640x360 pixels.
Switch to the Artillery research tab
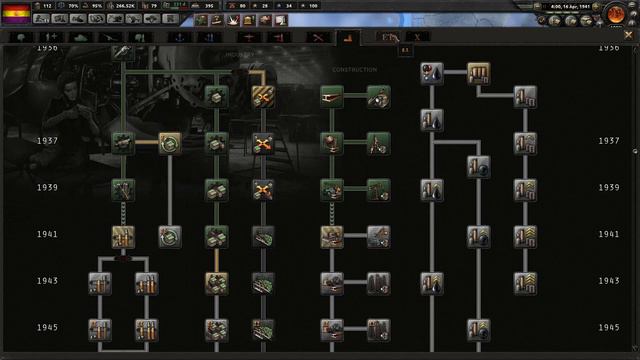(x=110, y=38)
